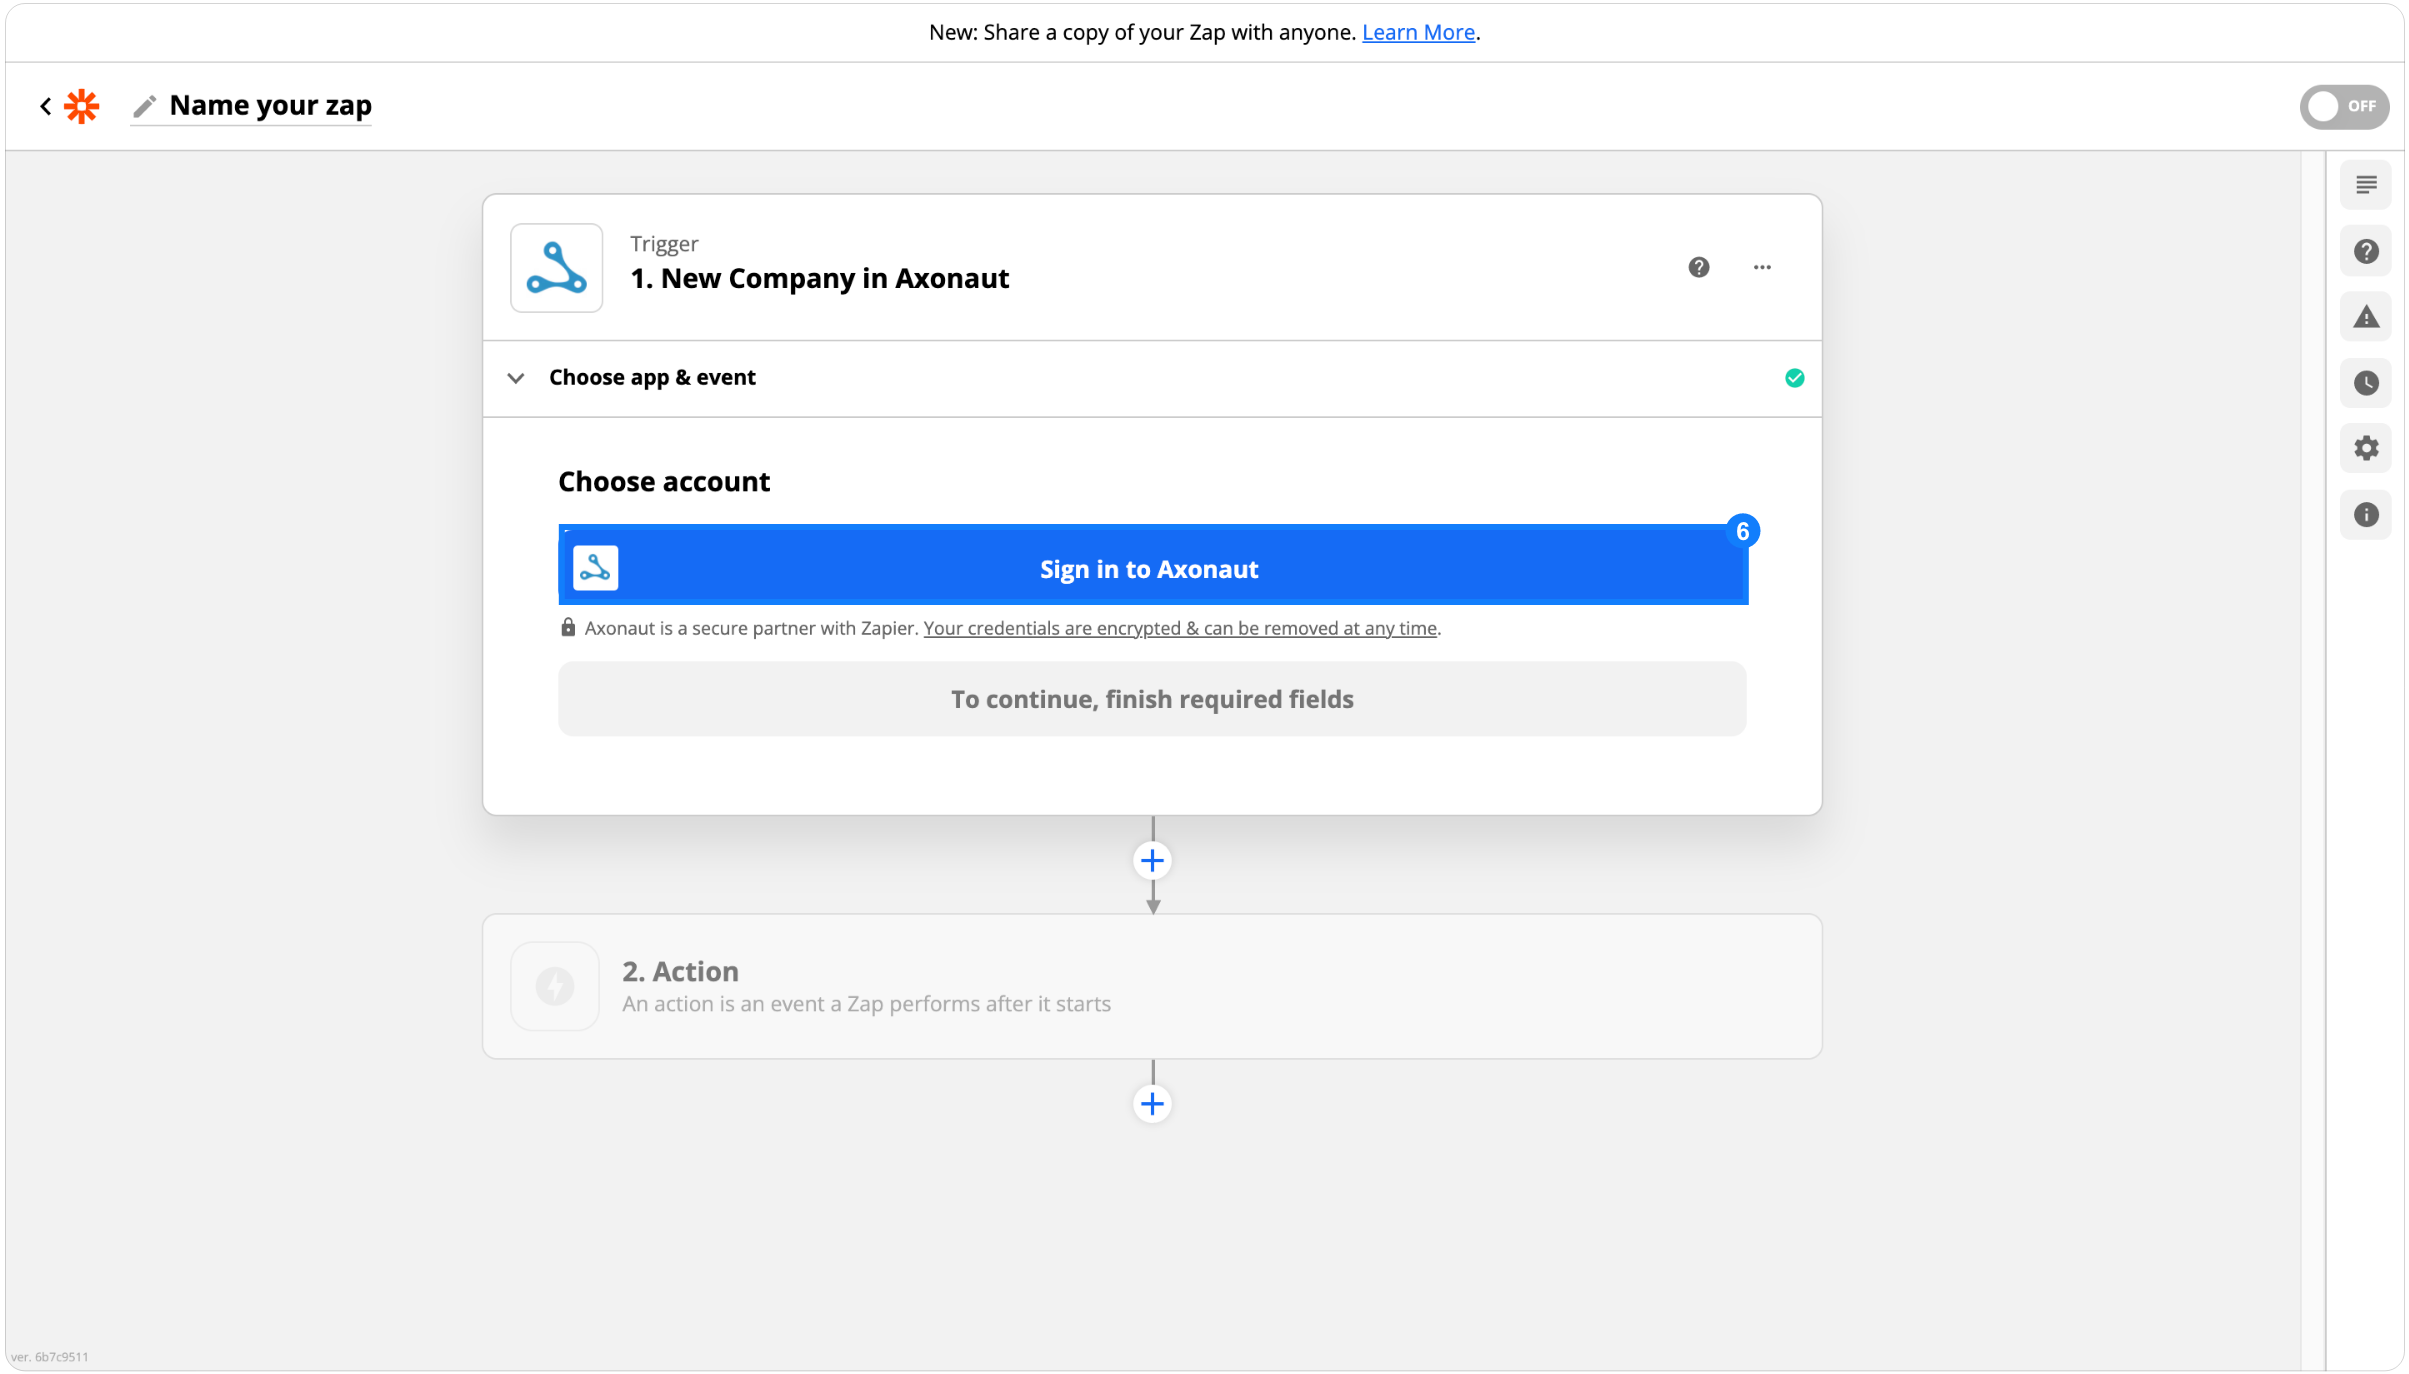
Task: Click the Axonaut logo inside the sign-in button
Action: click(x=595, y=569)
